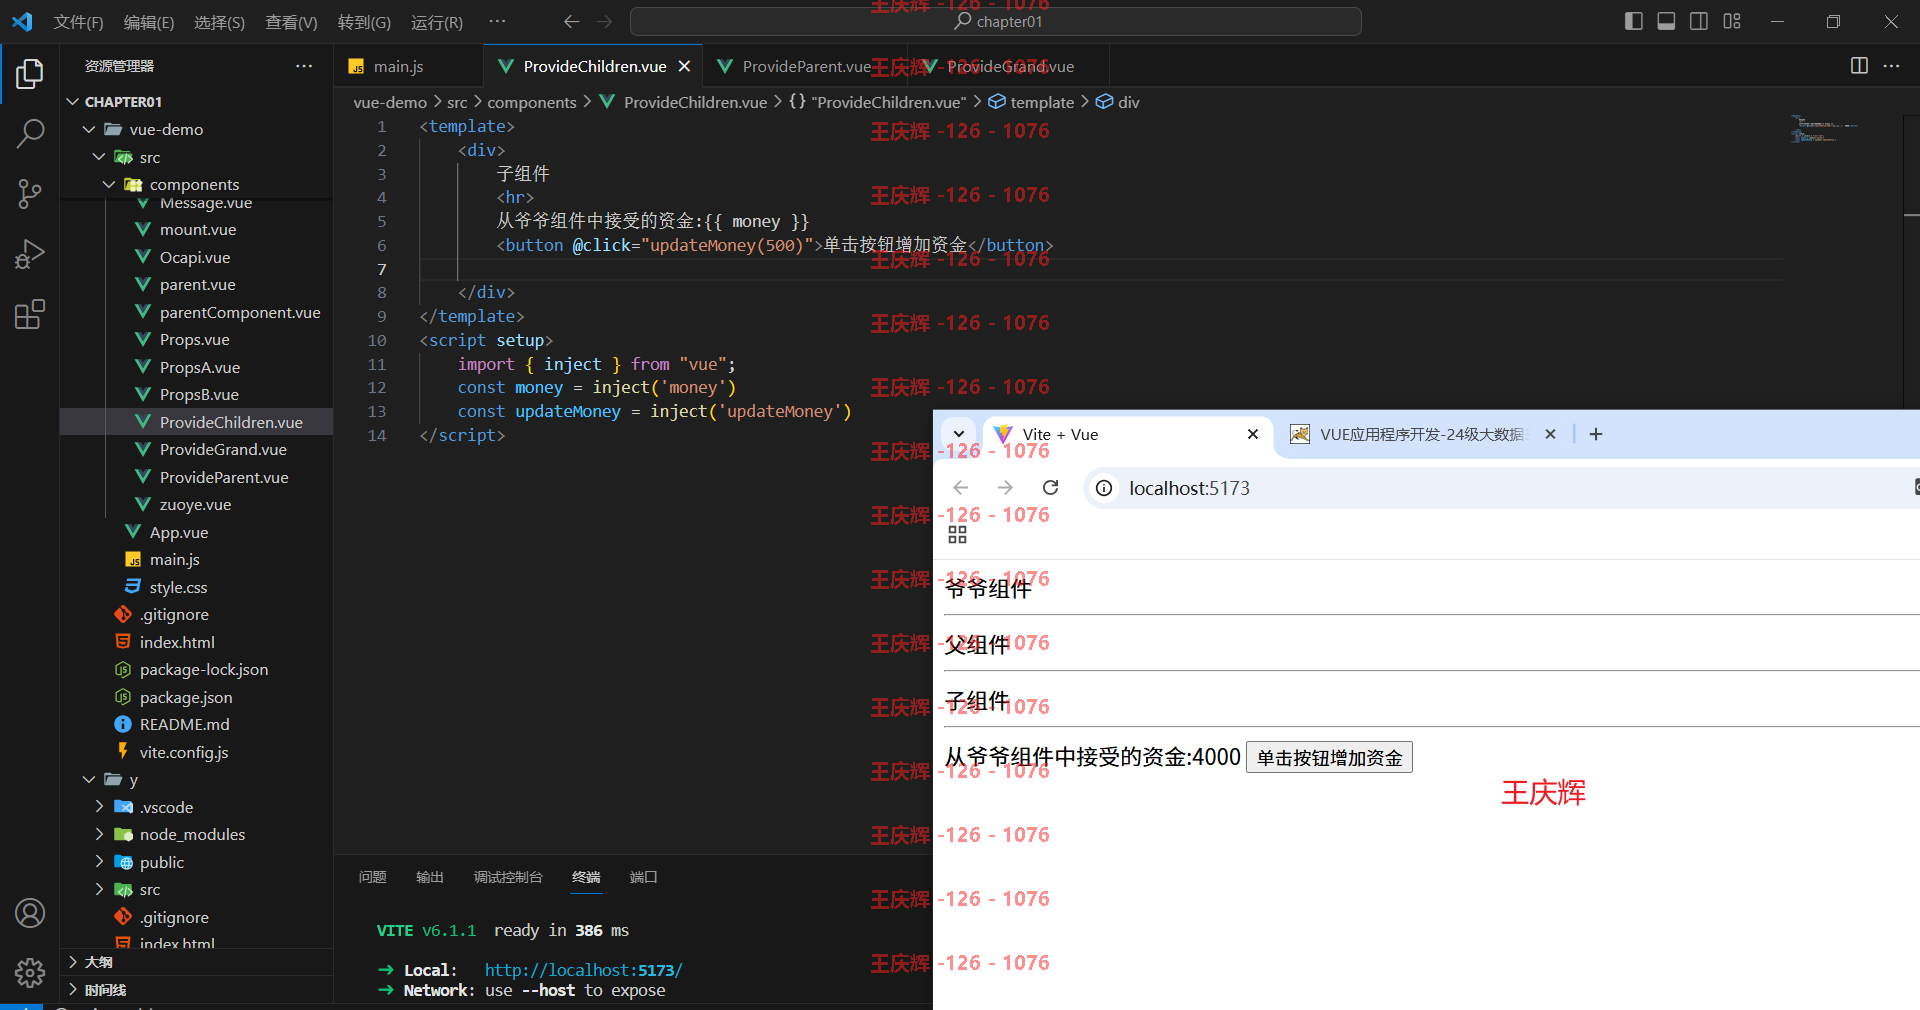Reload the localhost page in browser
Viewport: 1920px width, 1010px height.
[1050, 488]
